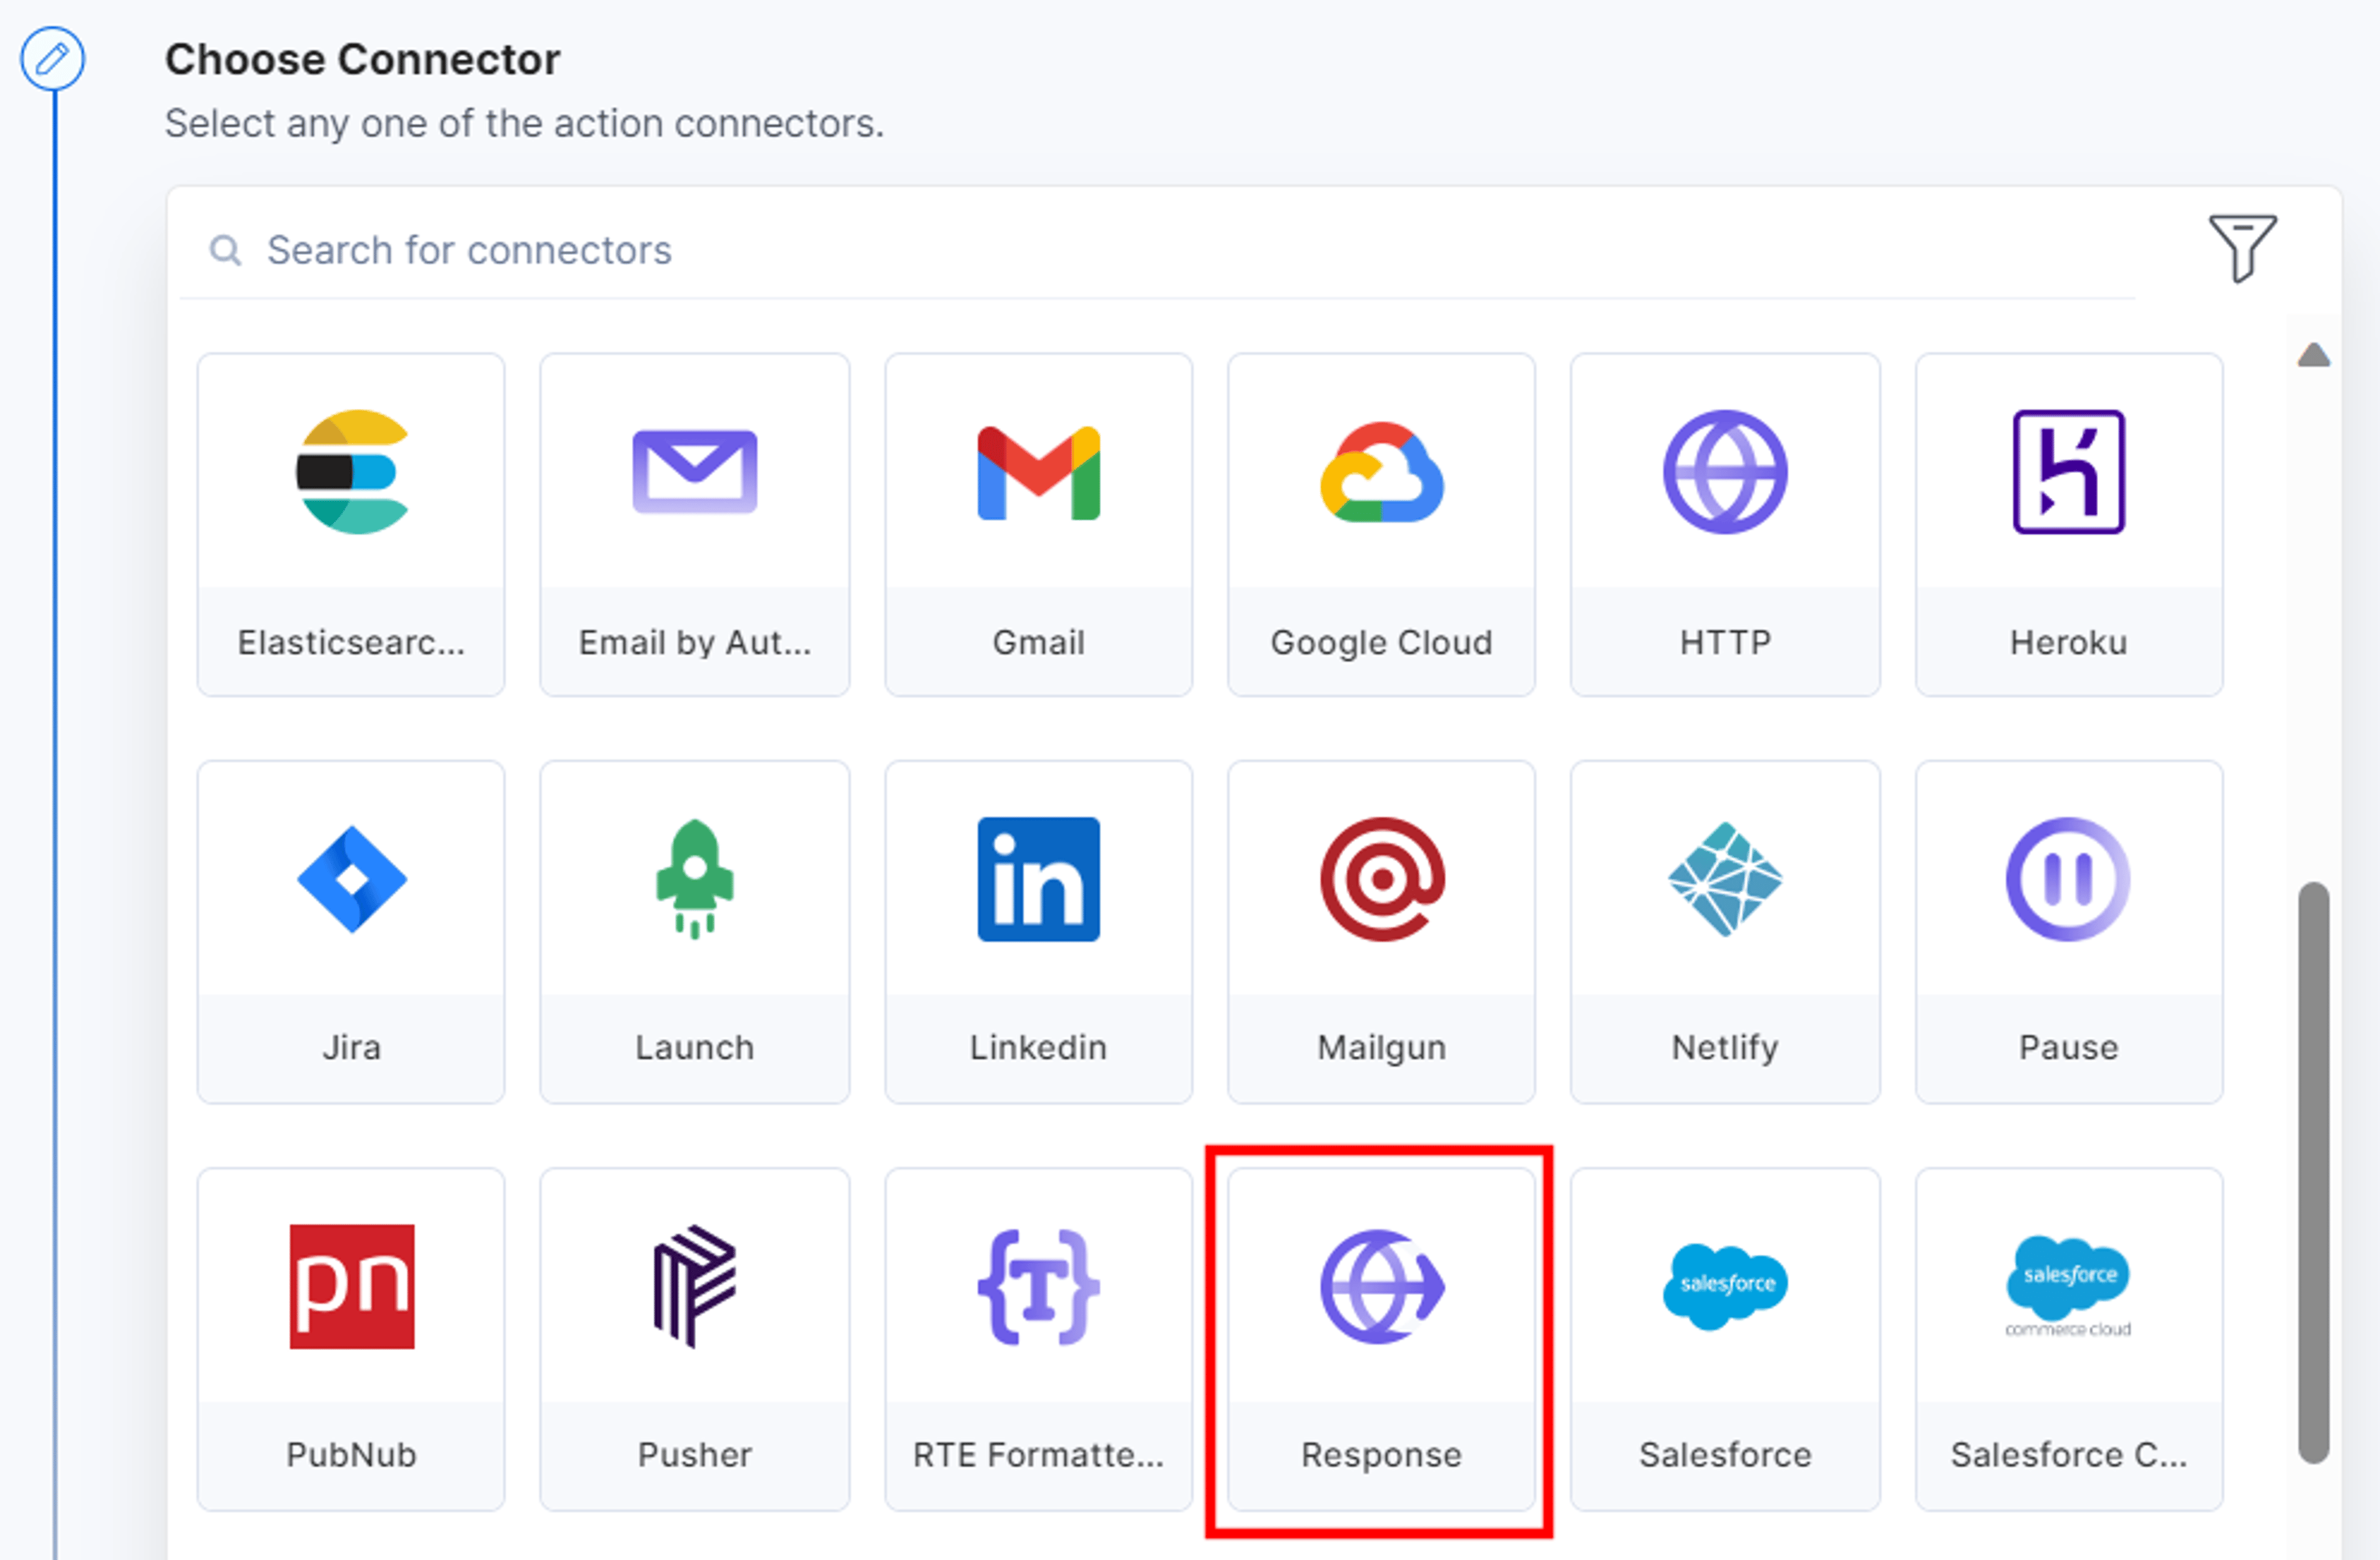Click the RTE Formatte... label
The width and height of the screenshot is (2380, 1560).
[x=1038, y=1454]
